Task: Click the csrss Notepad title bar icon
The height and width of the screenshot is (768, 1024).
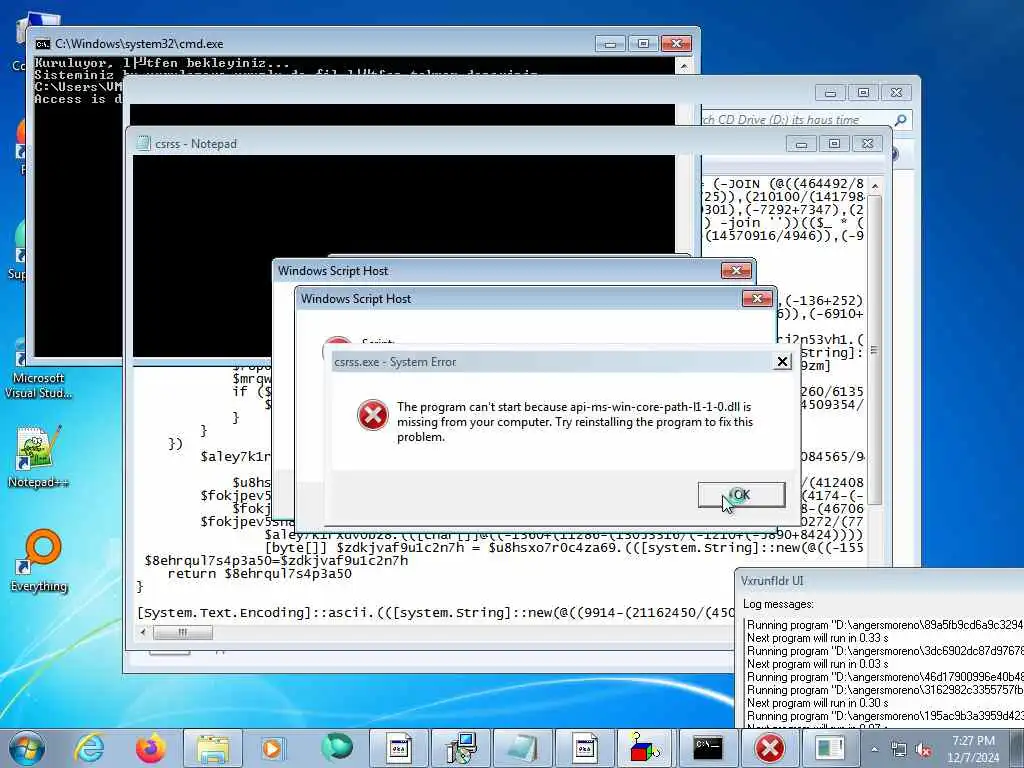Action: [x=142, y=144]
